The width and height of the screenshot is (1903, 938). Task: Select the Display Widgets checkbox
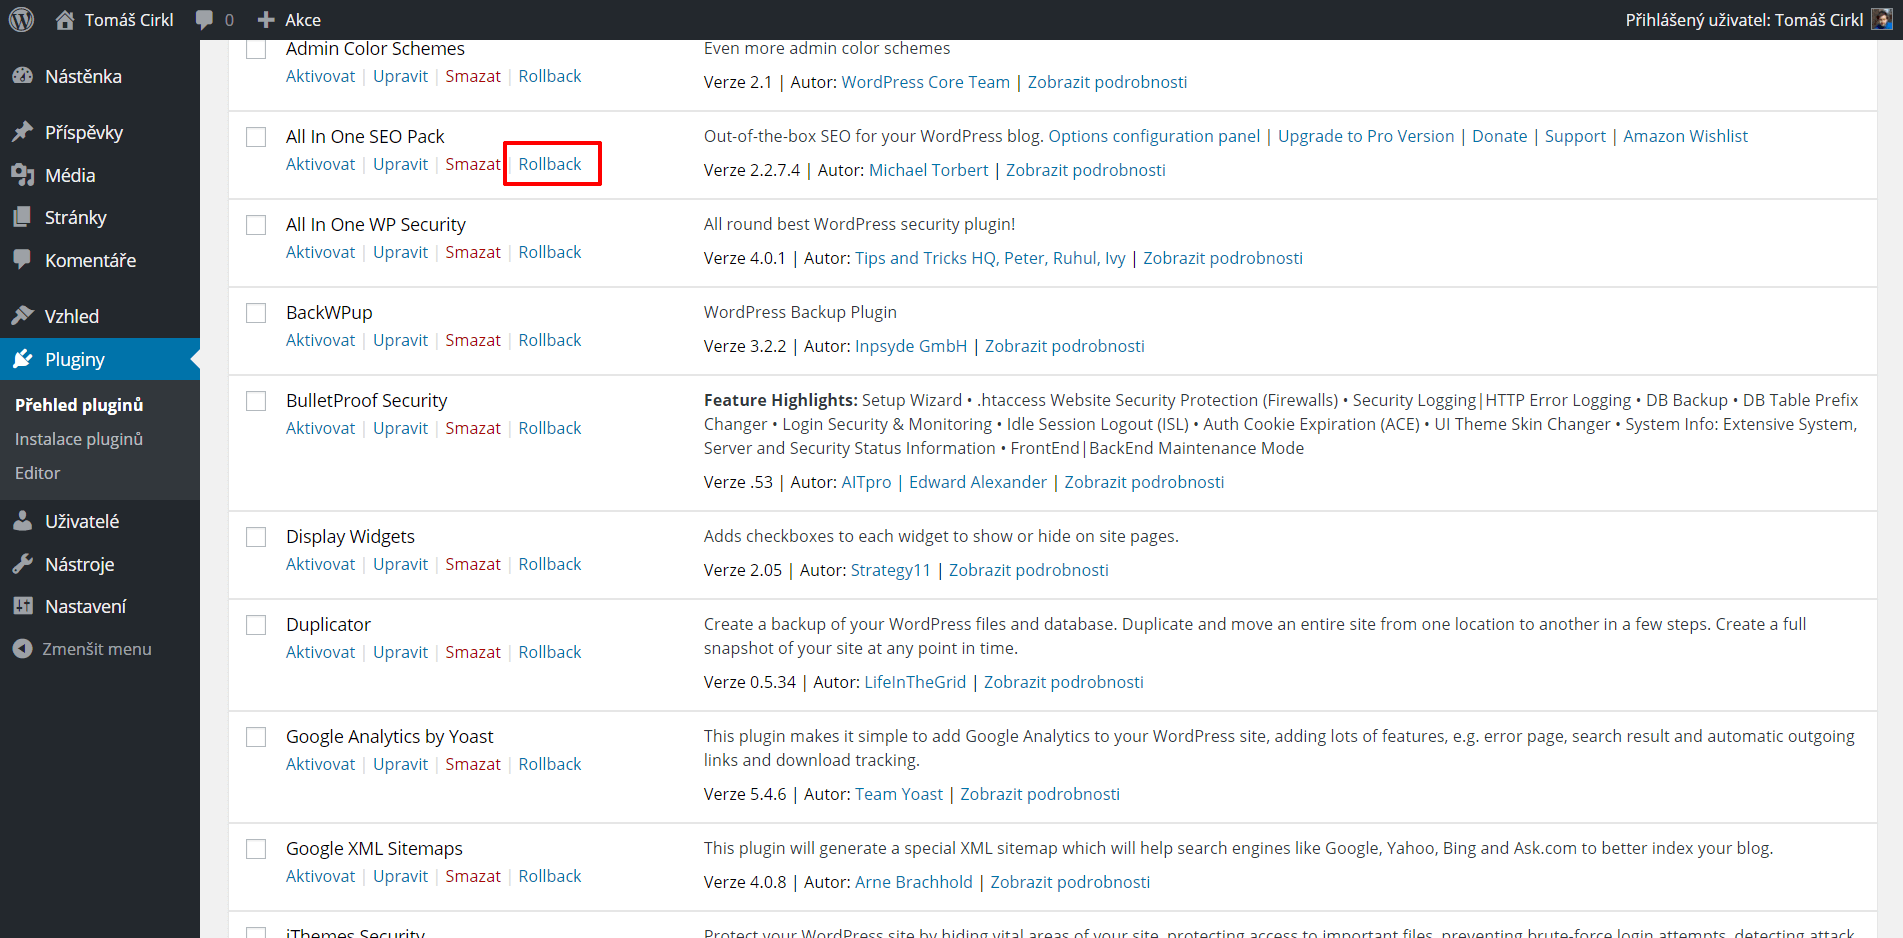[x=256, y=537]
